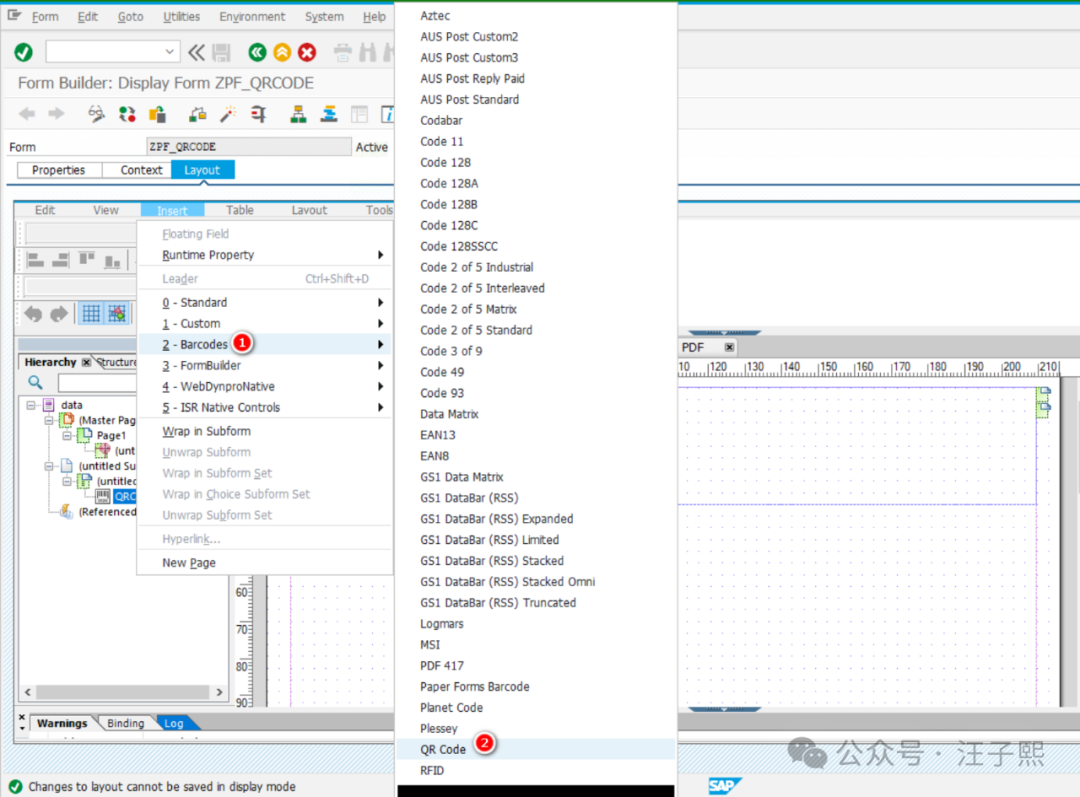1080x797 pixels.
Task: Select RFID from the barcode list
Action: coord(536,770)
